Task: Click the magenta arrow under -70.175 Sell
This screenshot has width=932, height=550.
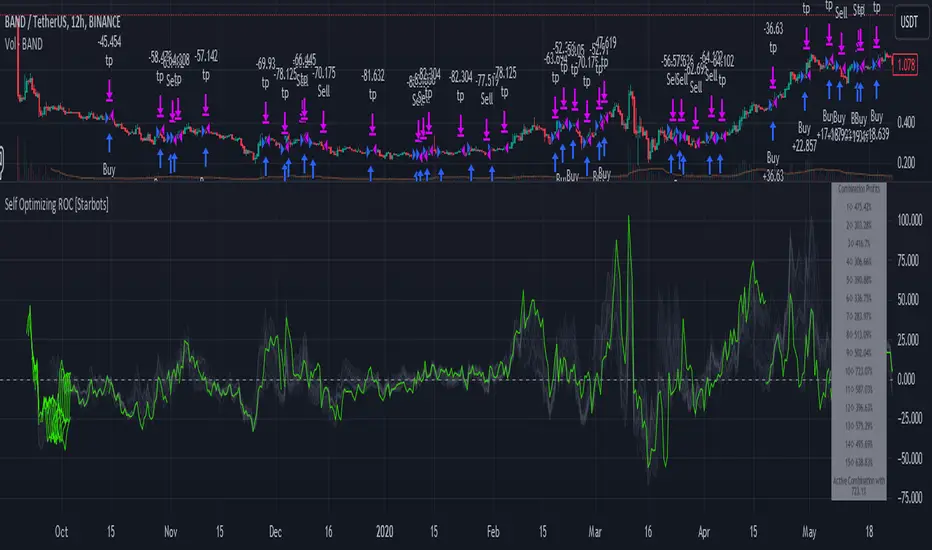Action: (324, 123)
